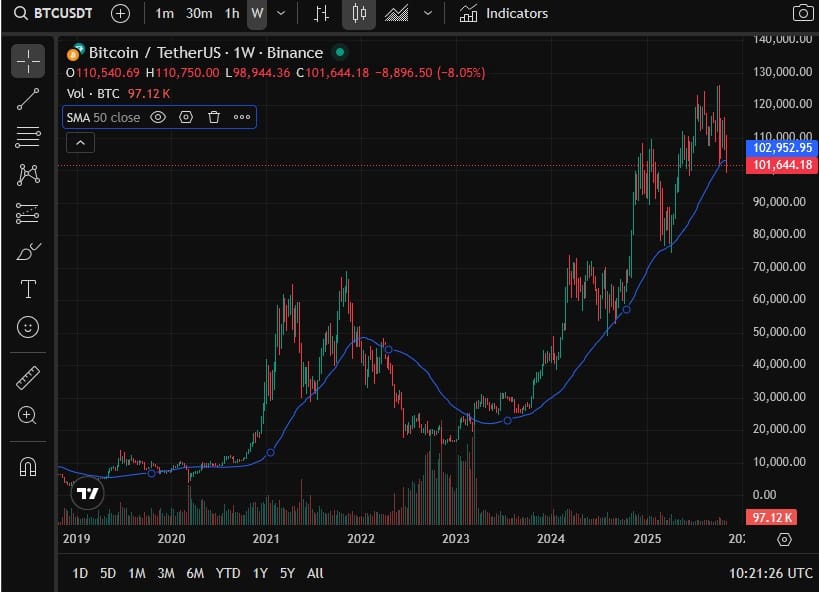Open the chart style dropdown arrow

pos(428,14)
